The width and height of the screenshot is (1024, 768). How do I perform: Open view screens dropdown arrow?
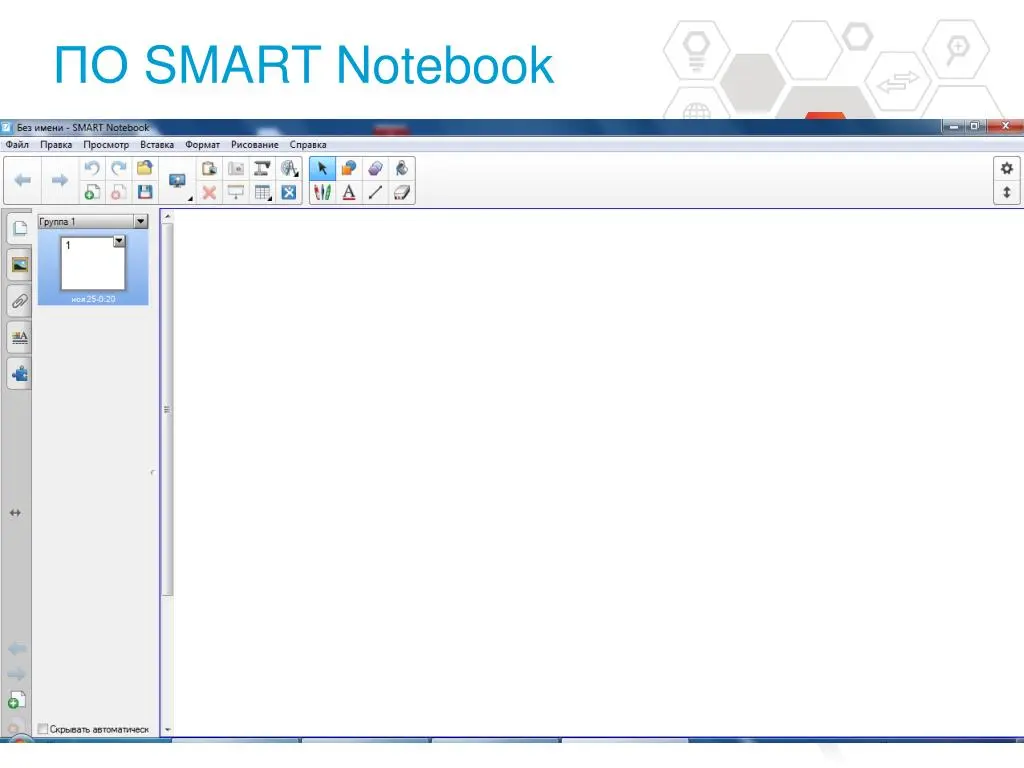point(190,198)
